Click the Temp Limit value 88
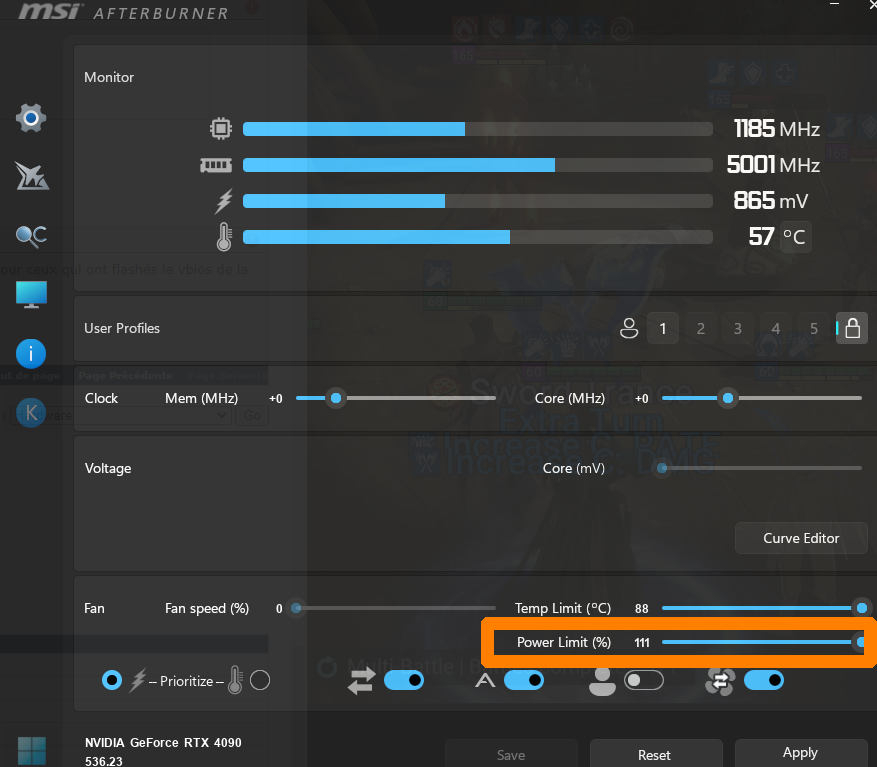This screenshot has width=877, height=767. pyautogui.click(x=642, y=609)
